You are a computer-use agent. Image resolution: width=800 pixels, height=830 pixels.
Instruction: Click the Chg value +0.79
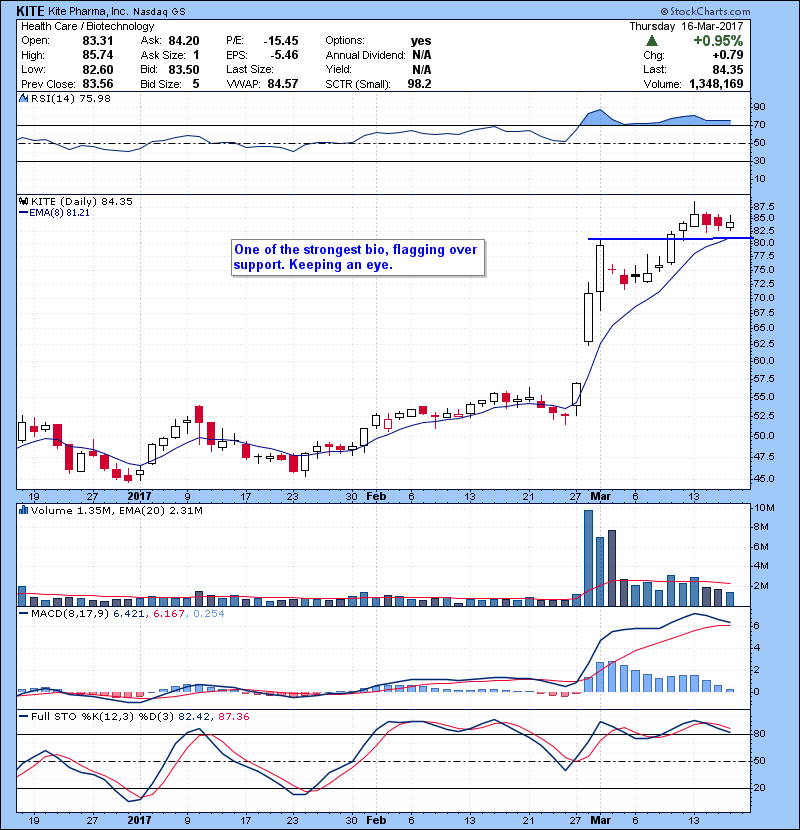click(727, 55)
